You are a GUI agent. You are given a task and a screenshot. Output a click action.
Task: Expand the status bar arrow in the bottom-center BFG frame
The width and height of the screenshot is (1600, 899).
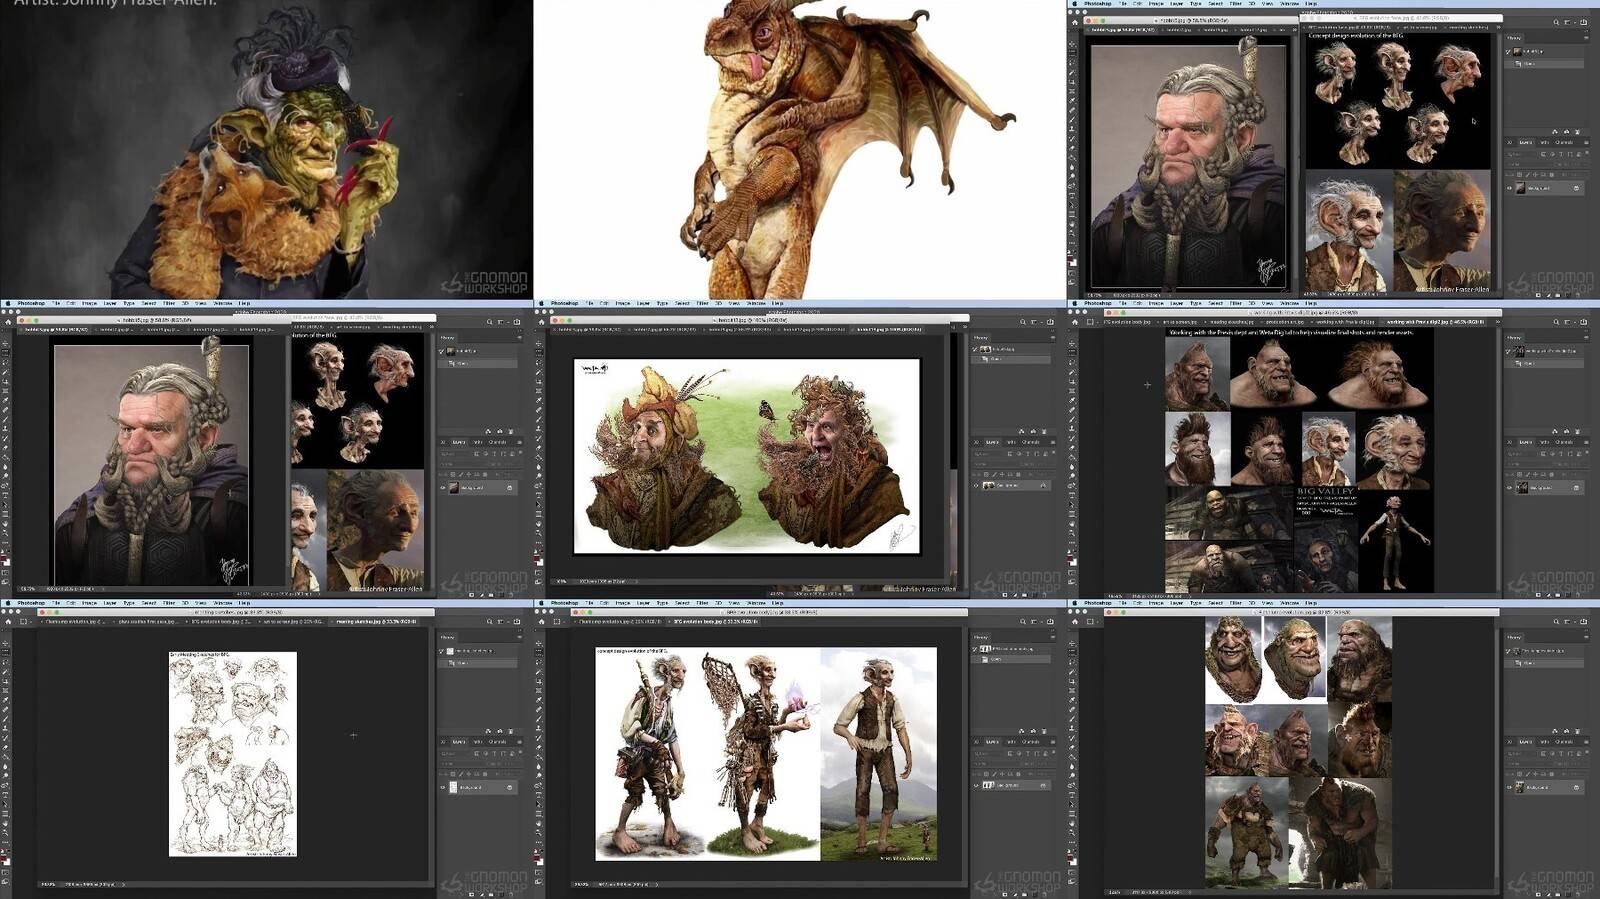click(657, 884)
